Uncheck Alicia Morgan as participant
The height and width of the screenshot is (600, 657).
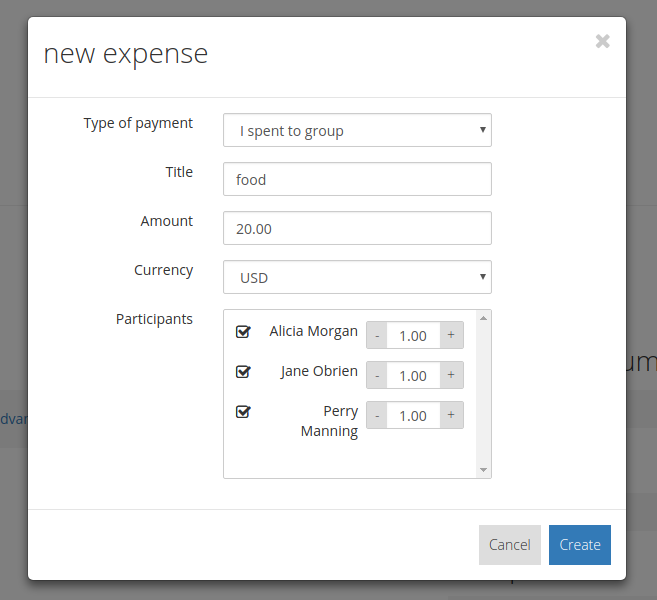point(243,332)
